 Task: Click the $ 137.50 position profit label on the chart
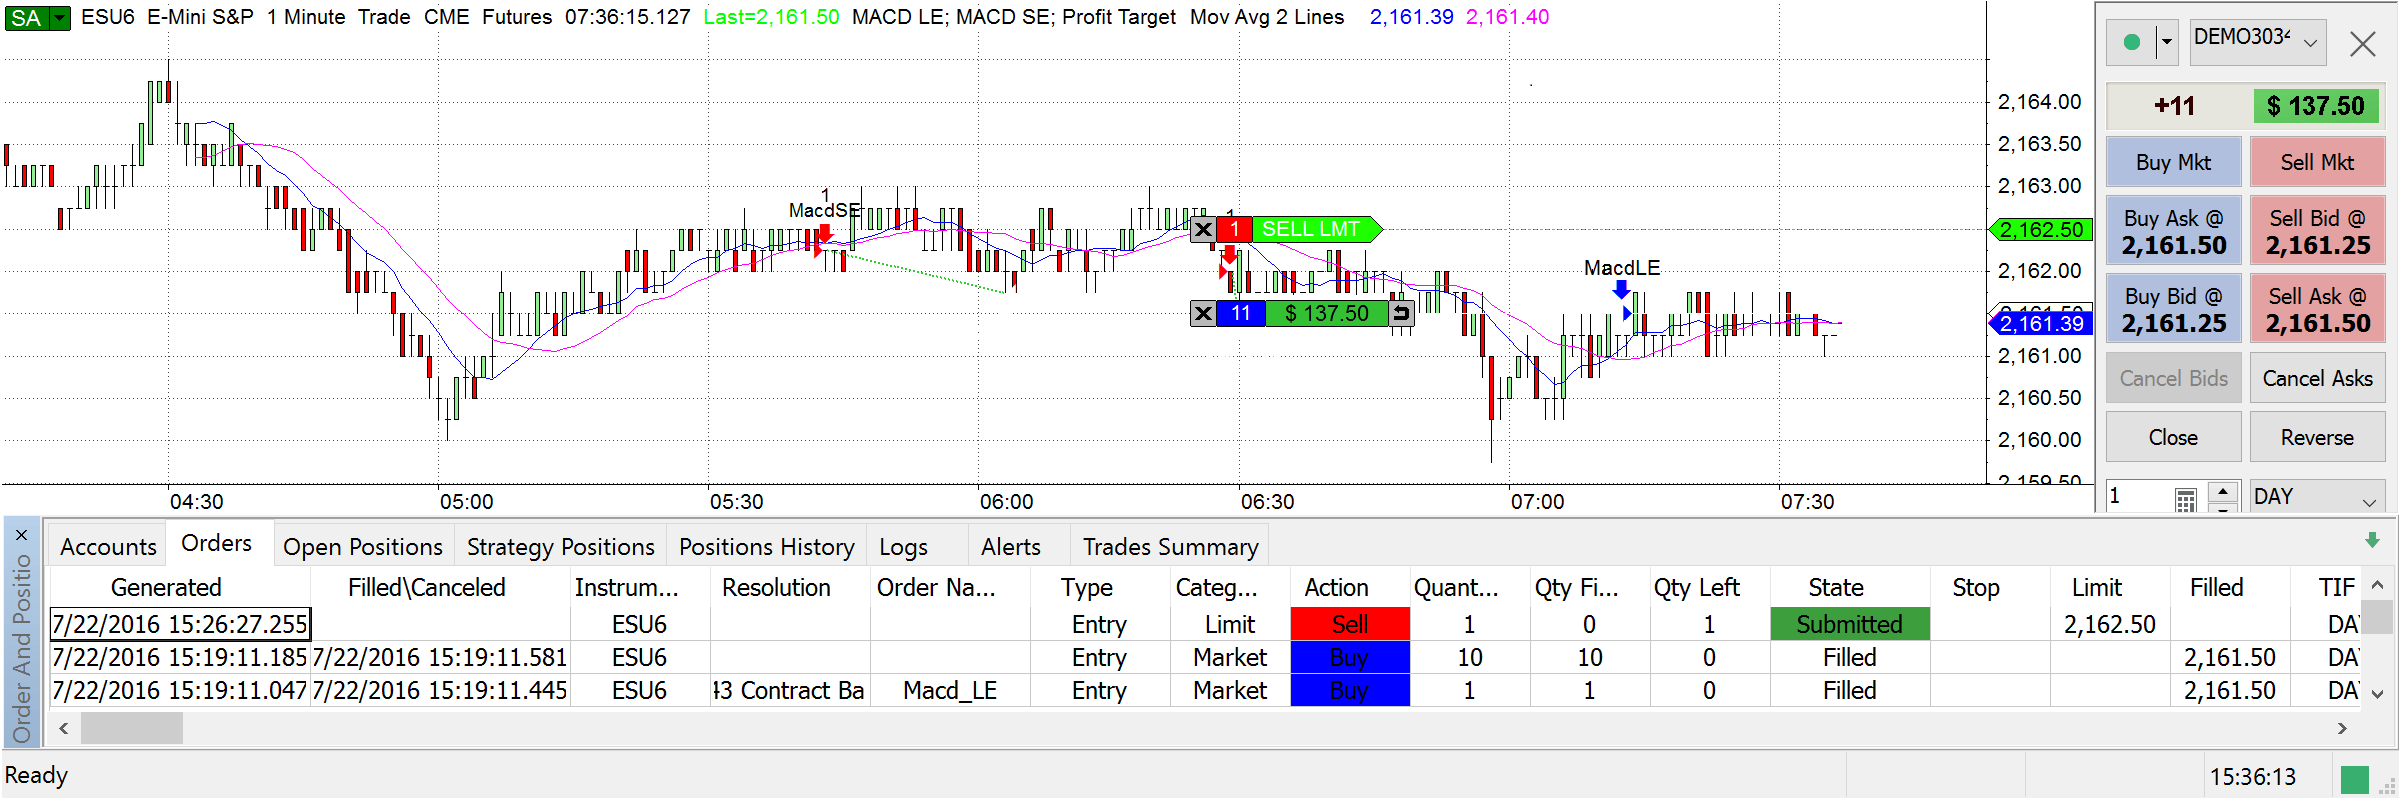pos(1326,313)
